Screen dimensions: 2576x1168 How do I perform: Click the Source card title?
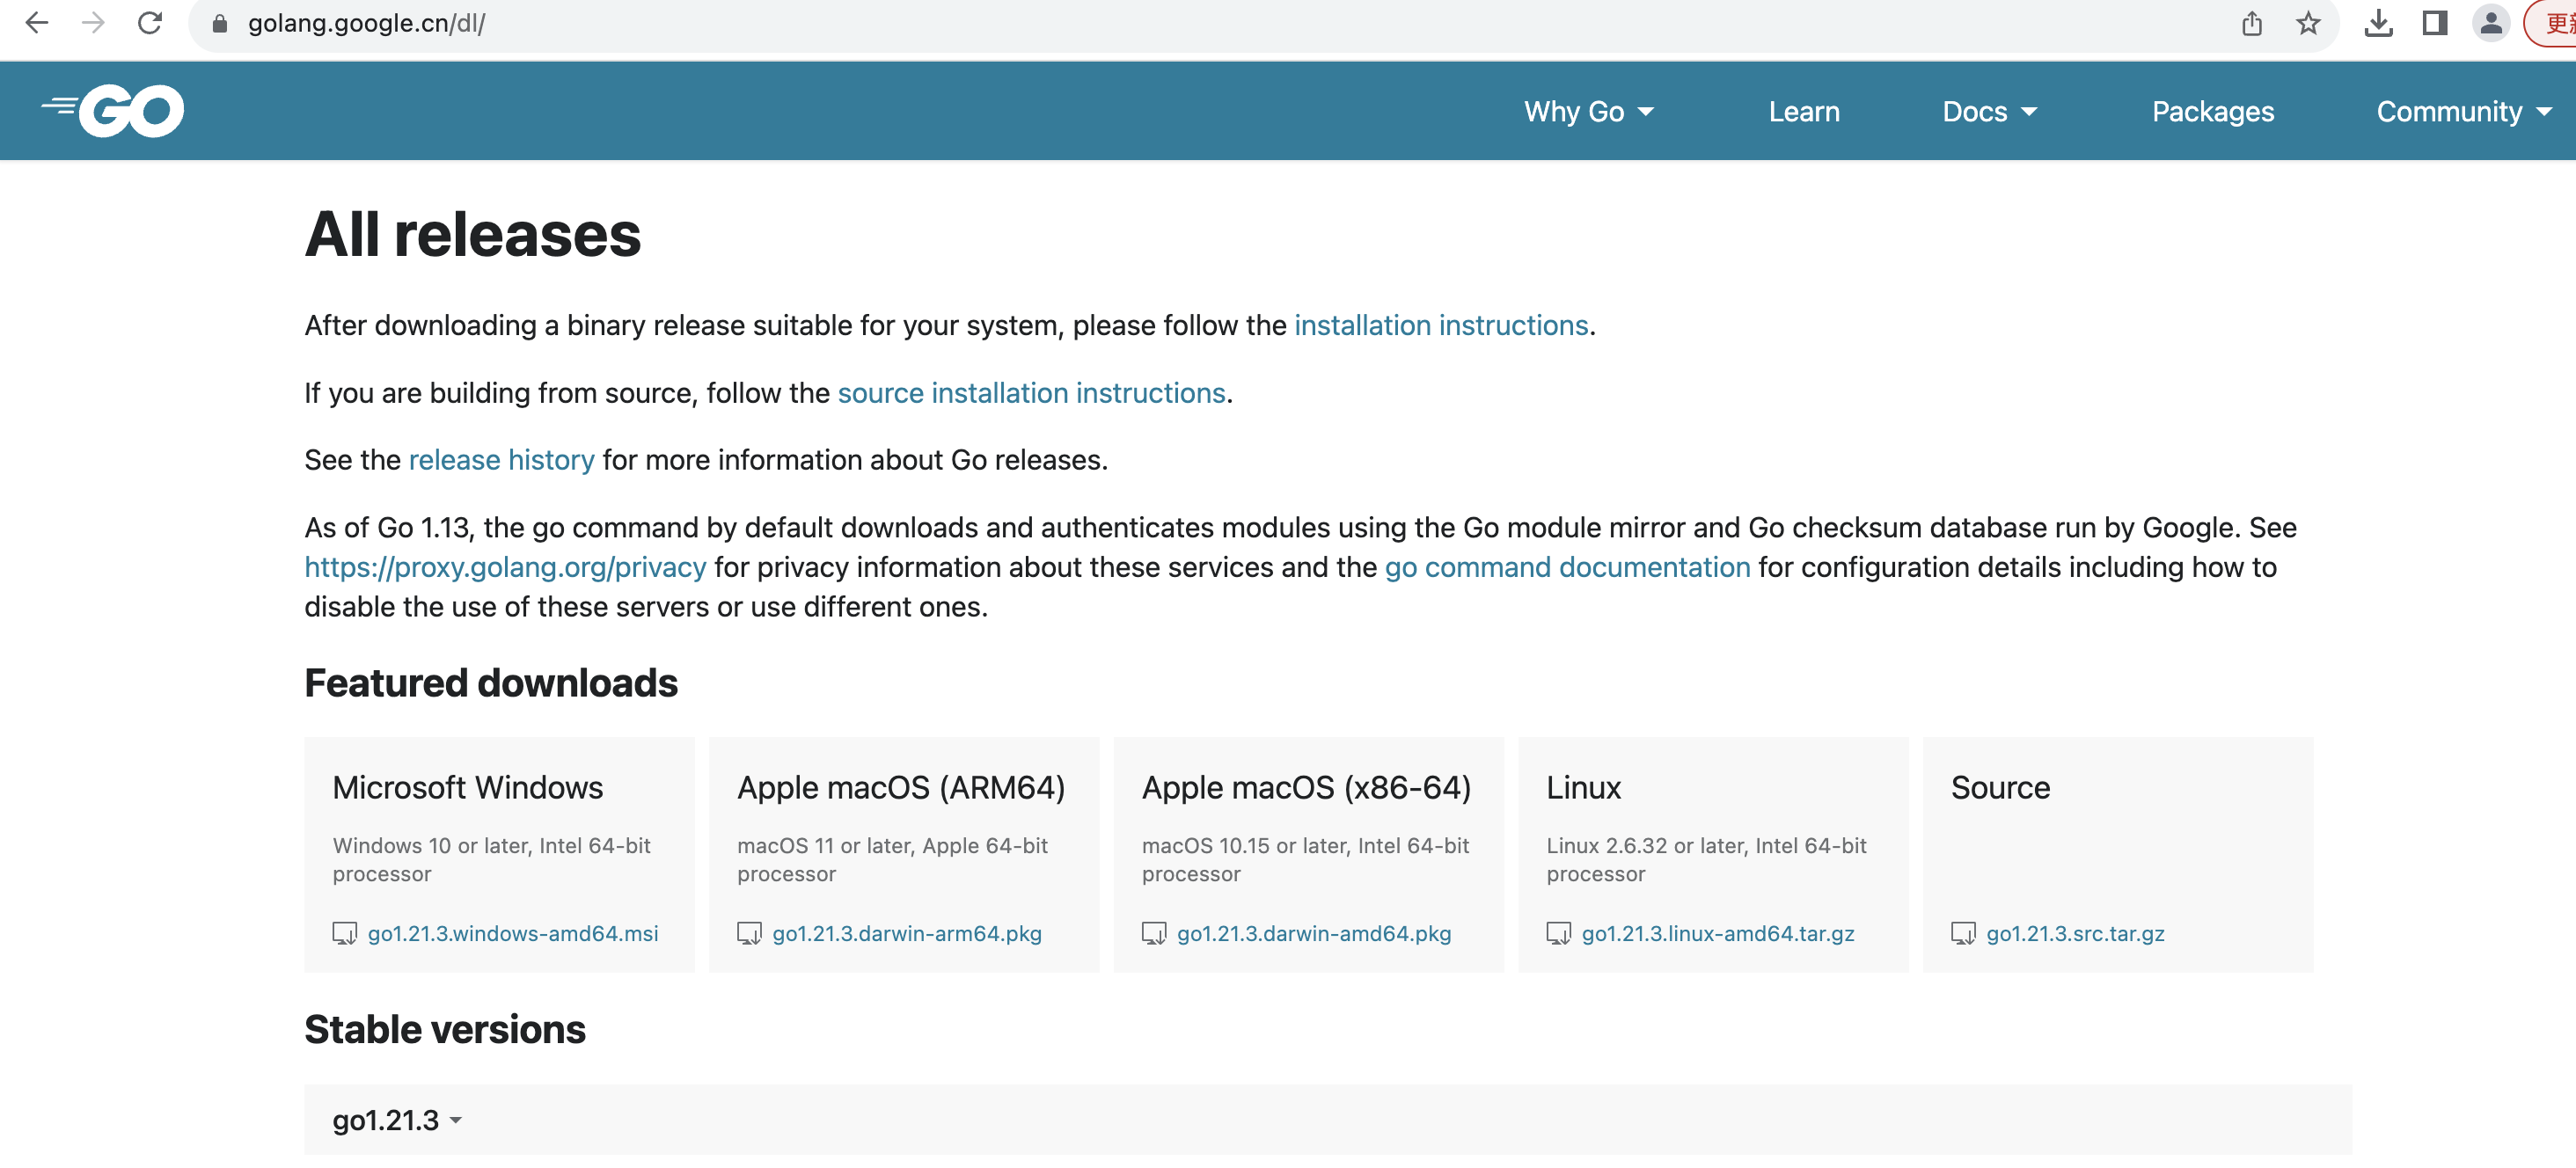pyautogui.click(x=2000, y=788)
